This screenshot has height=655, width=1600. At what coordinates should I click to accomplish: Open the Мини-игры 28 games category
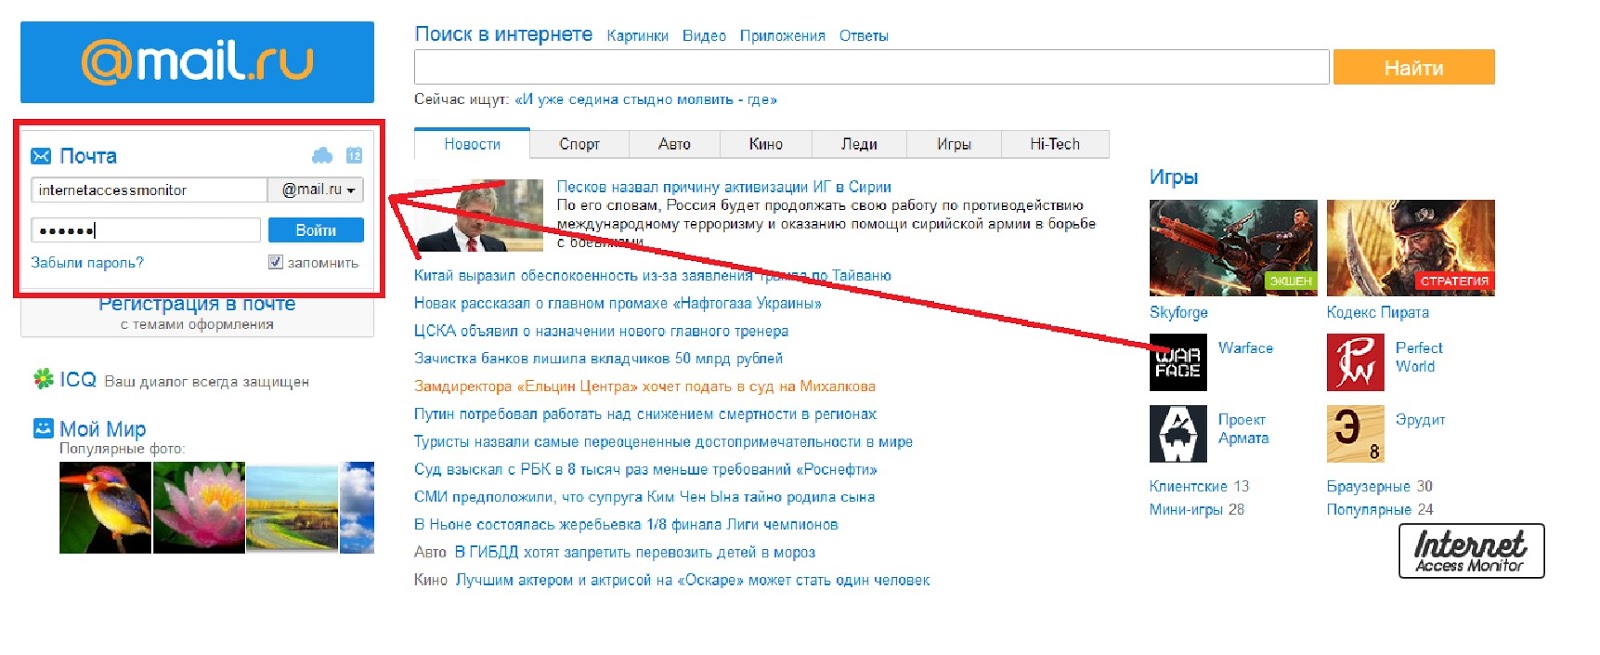pyautogui.click(x=1197, y=509)
